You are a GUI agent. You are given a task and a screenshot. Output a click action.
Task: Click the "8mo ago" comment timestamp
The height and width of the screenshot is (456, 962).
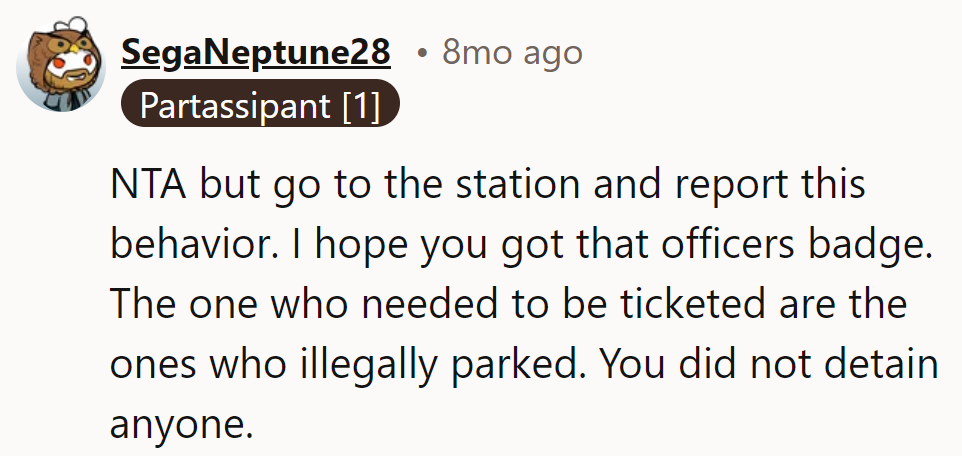[512, 53]
